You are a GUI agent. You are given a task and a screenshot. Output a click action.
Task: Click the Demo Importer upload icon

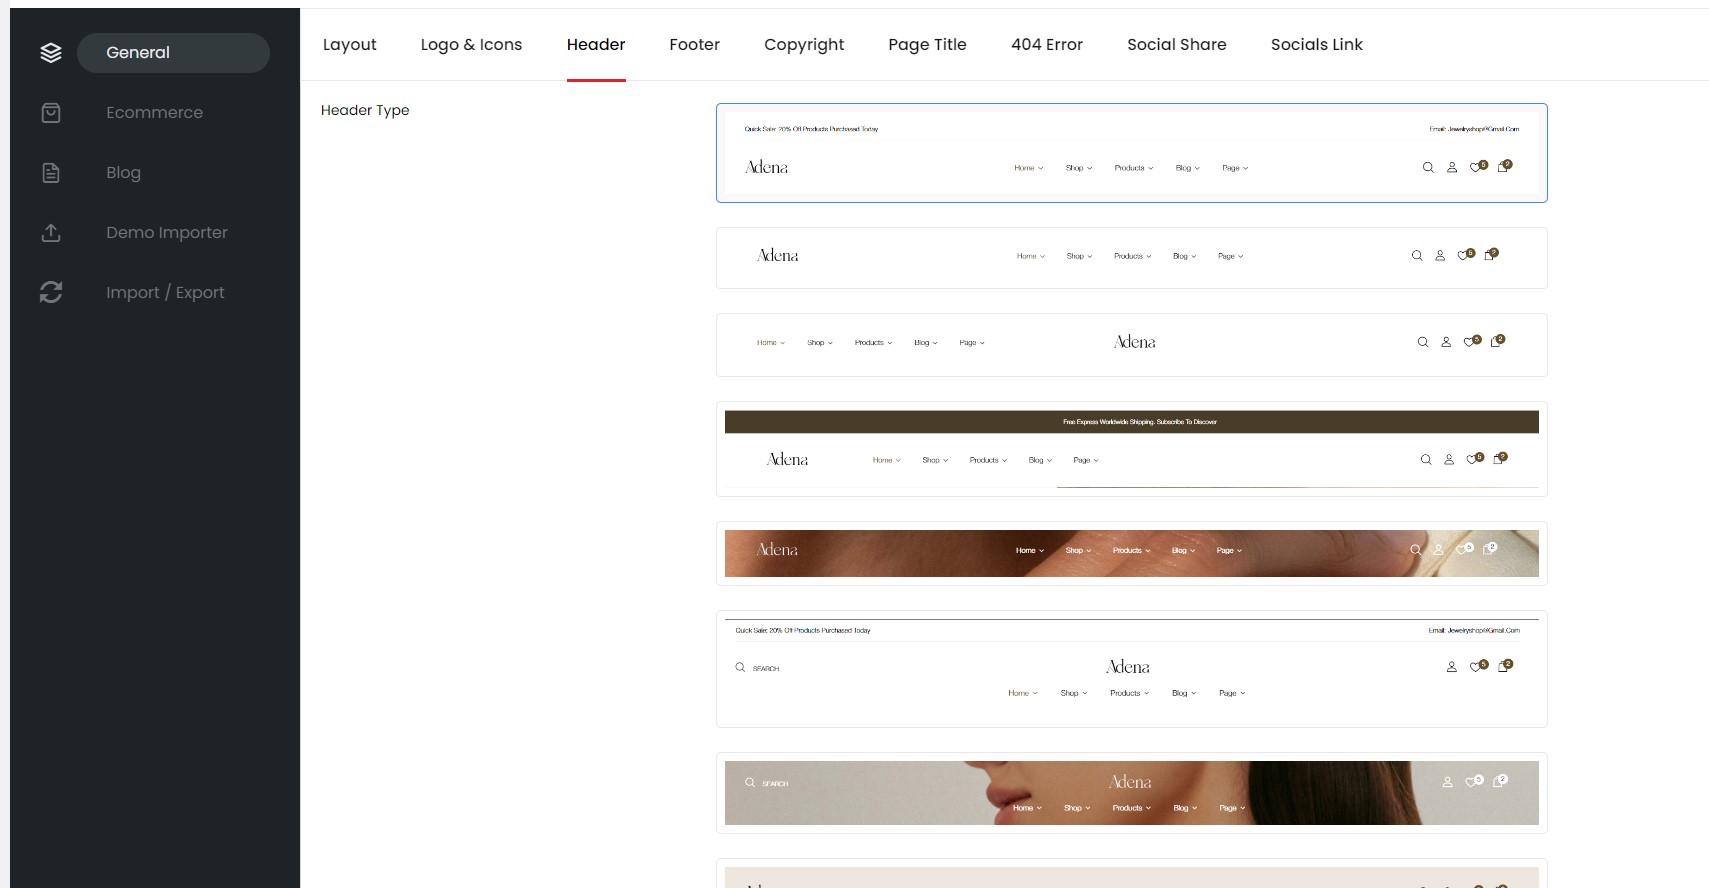coord(51,233)
